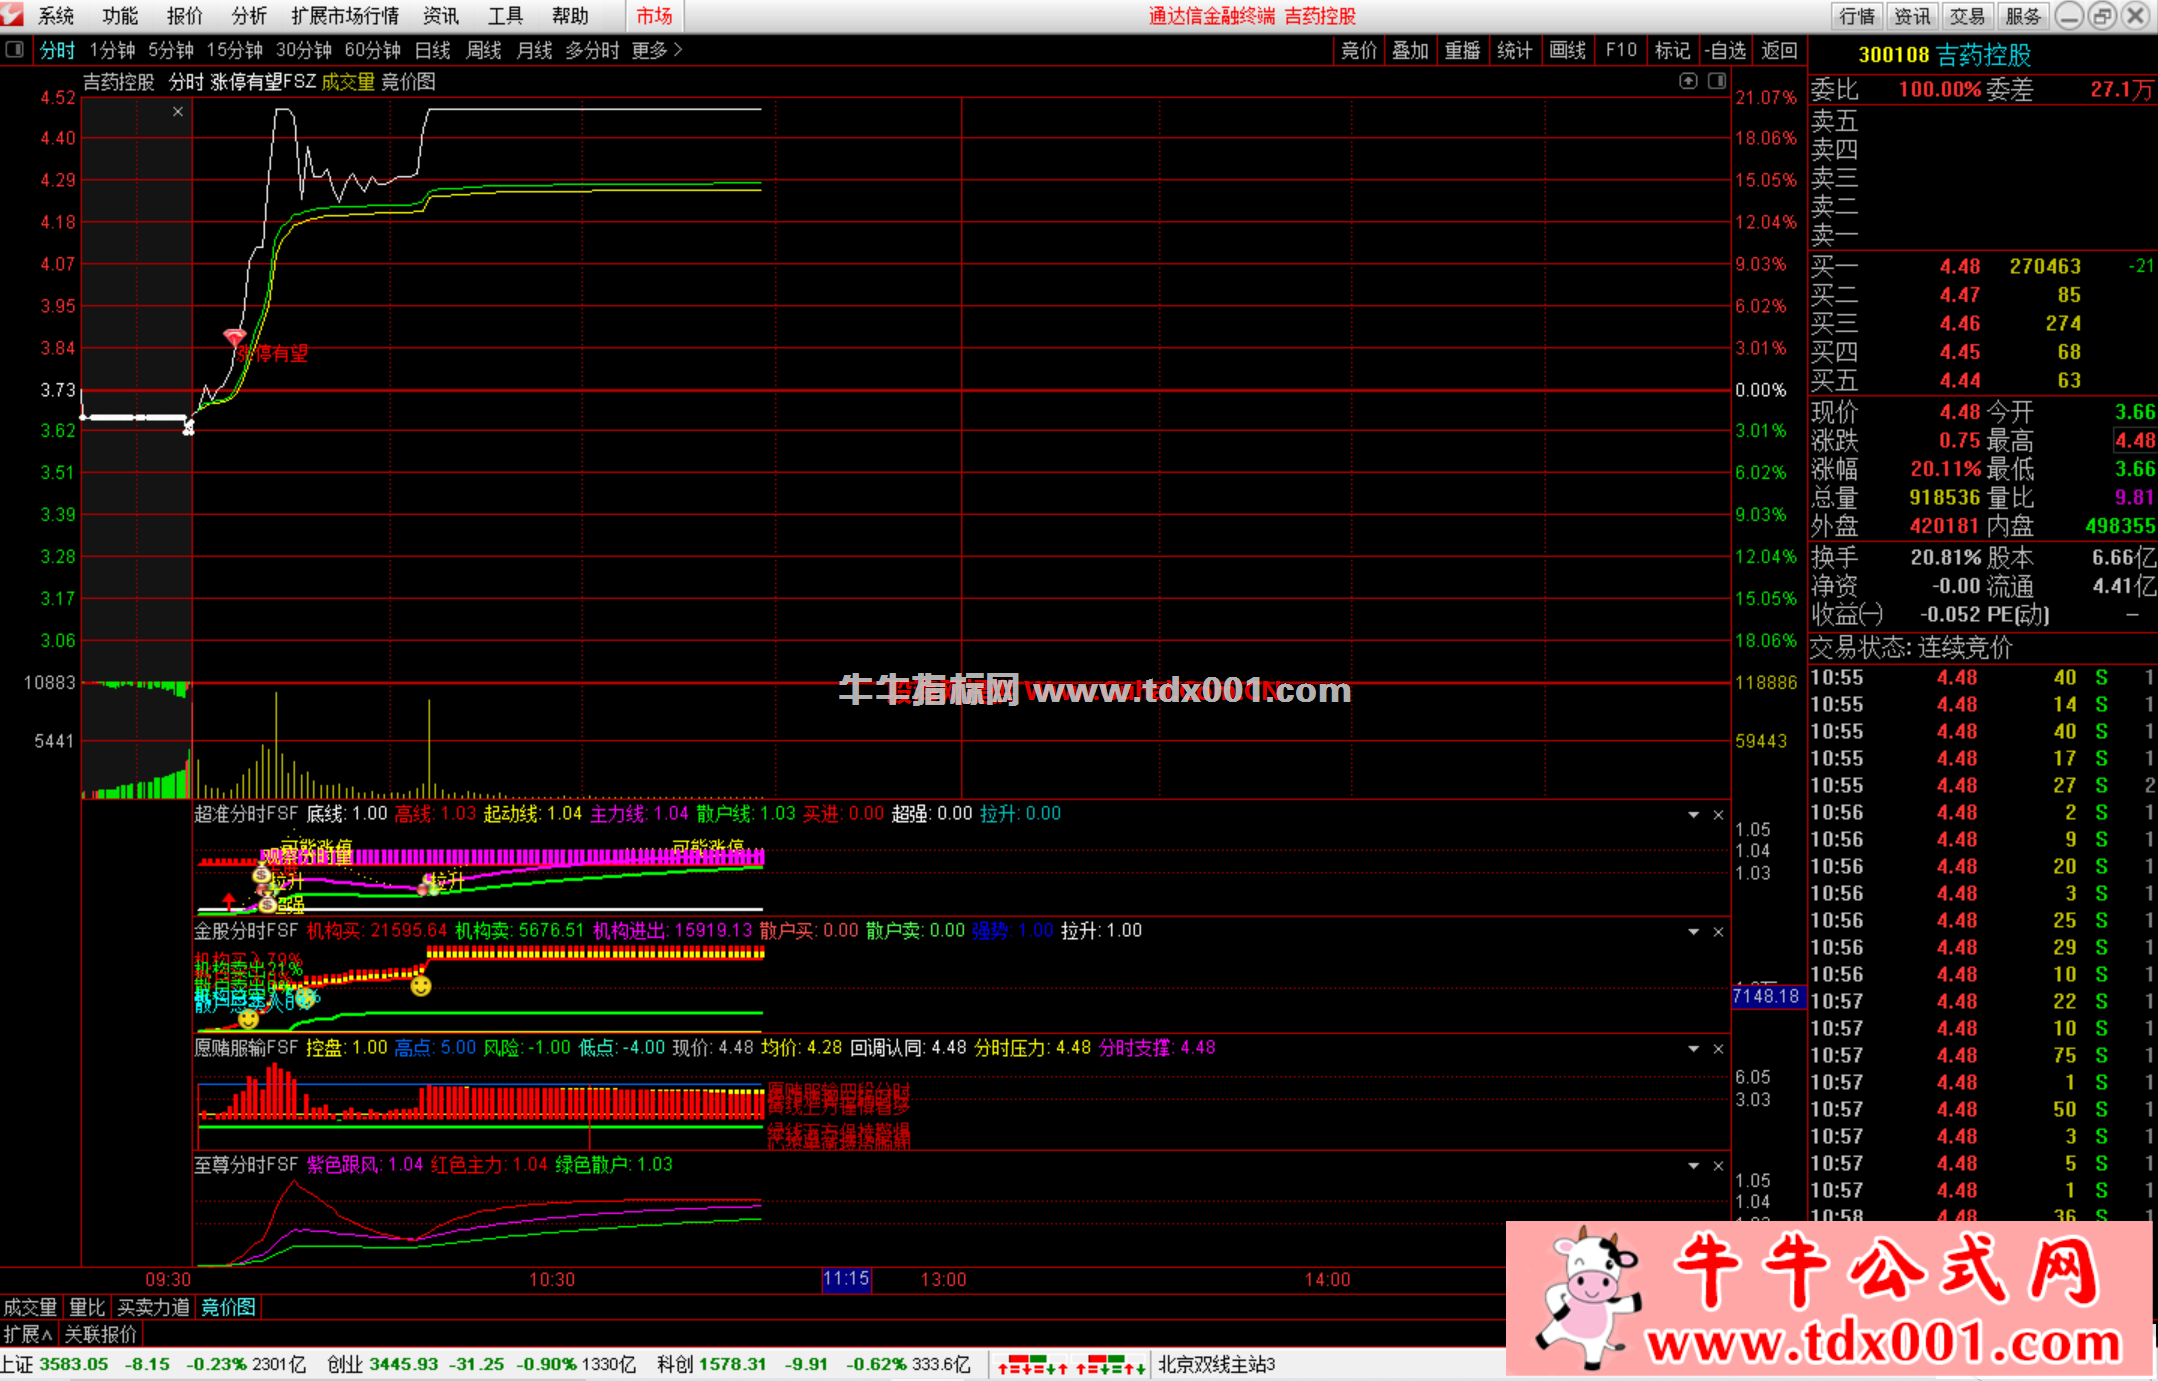The height and width of the screenshot is (1381, 2158).
Task: Open the 工具 menu
Action: (x=505, y=15)
